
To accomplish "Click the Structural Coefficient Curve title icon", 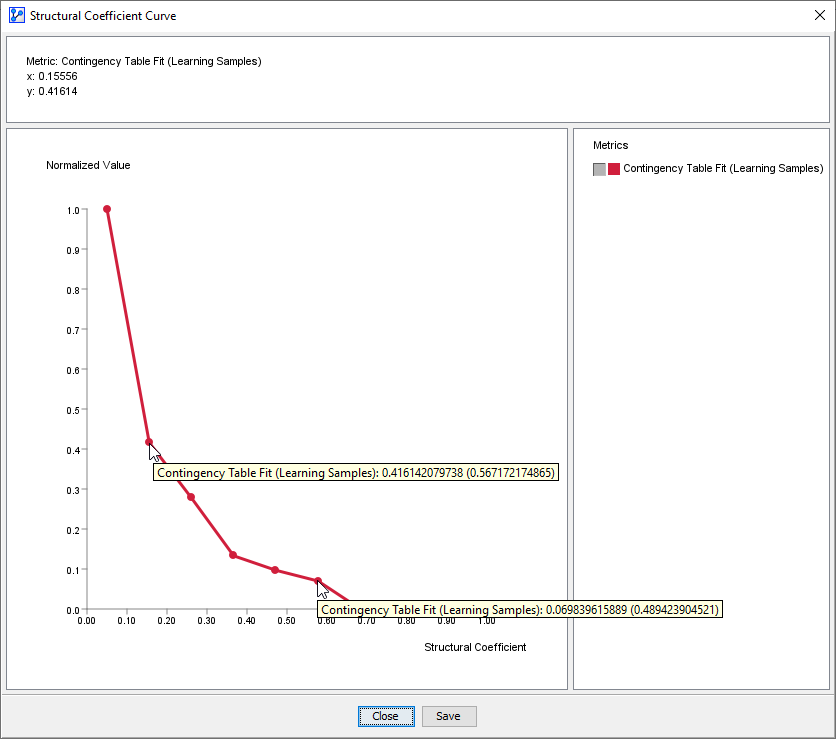I will (17, 15).
